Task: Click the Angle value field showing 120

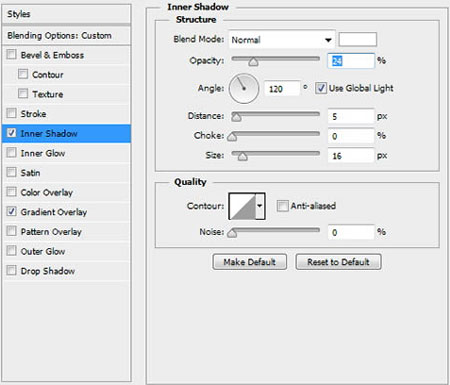Action: point(282,89)
